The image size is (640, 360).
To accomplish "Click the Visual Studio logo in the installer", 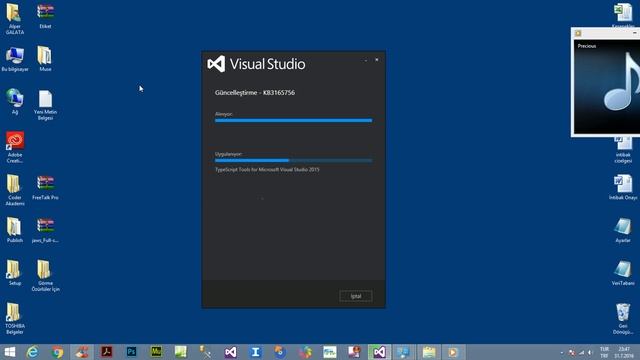I will click(x=216, y=64).
